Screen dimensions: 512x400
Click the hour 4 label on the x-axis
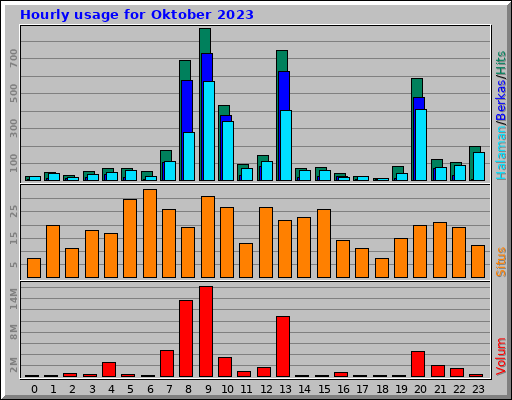111,389
